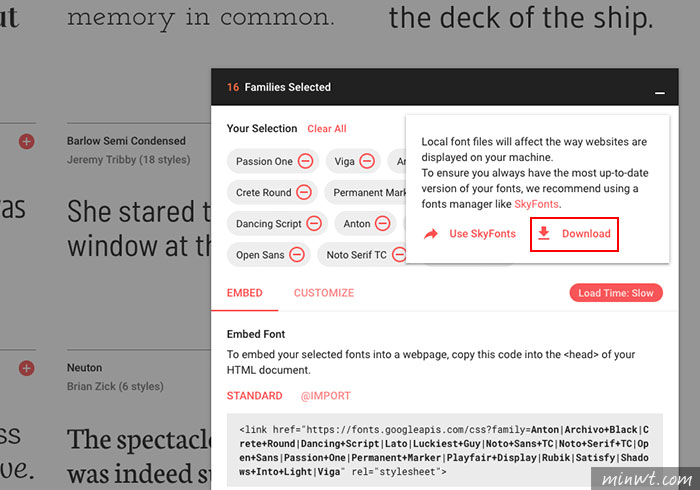This screenshot has height=490, width=700.
Task: Click the Neuton font name
Action: (84, 368)
